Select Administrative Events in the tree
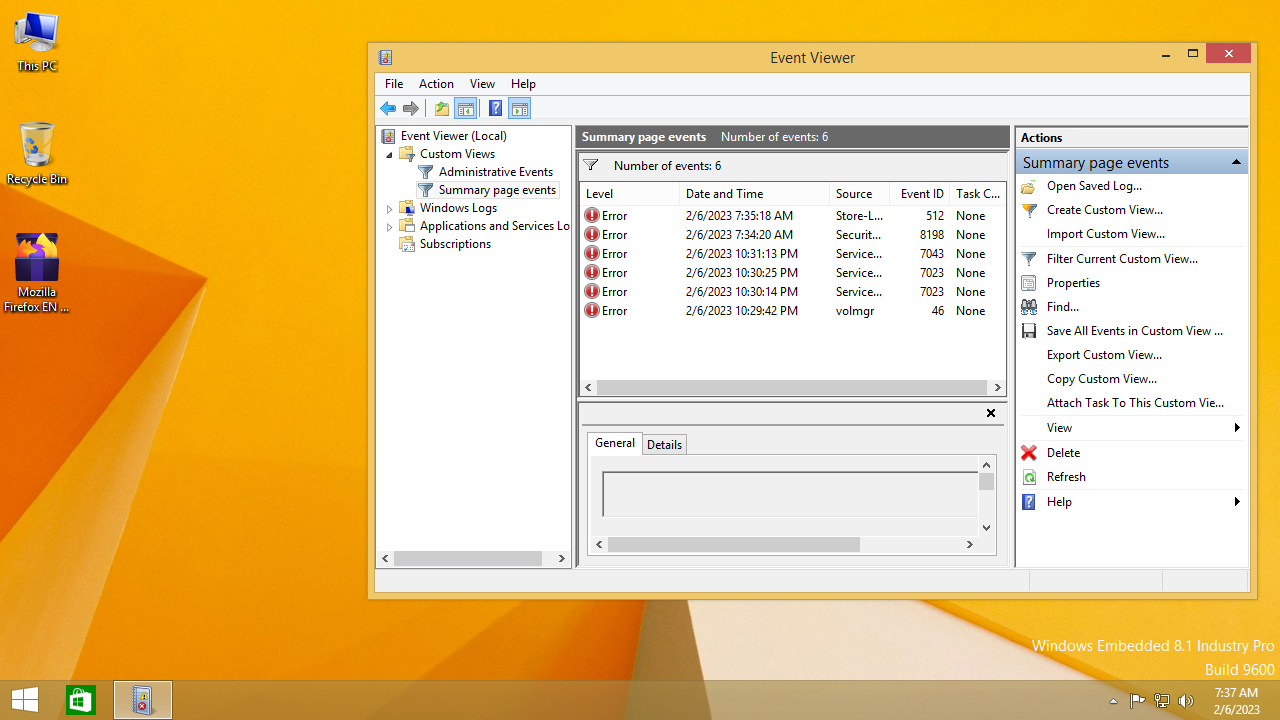Viewport: 1280px width, 720px height. click(x=495, y=172)
